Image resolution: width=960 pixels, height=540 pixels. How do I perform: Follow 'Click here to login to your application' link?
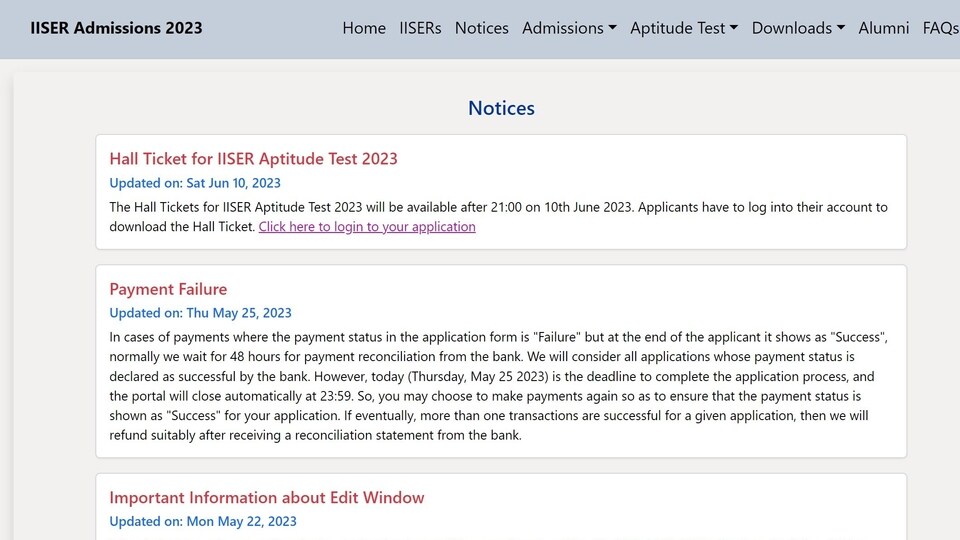[367, 227]
